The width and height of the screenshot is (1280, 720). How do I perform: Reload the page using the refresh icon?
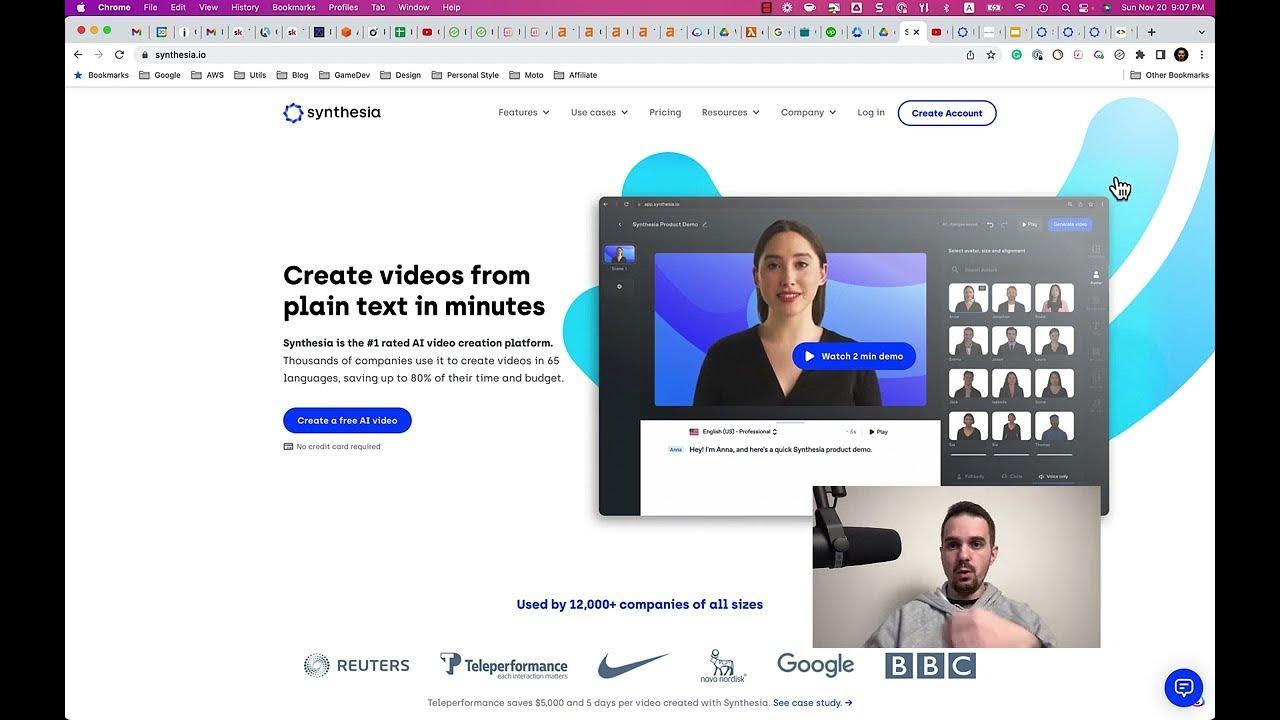(119, 55)
